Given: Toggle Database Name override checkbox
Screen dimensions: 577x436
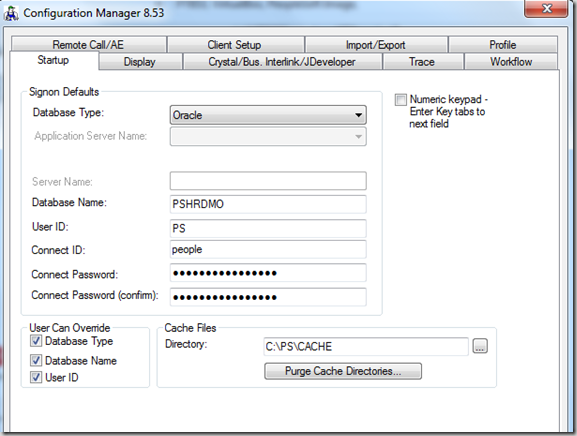Looking at the screenshot, I should (x=36, y=360).
